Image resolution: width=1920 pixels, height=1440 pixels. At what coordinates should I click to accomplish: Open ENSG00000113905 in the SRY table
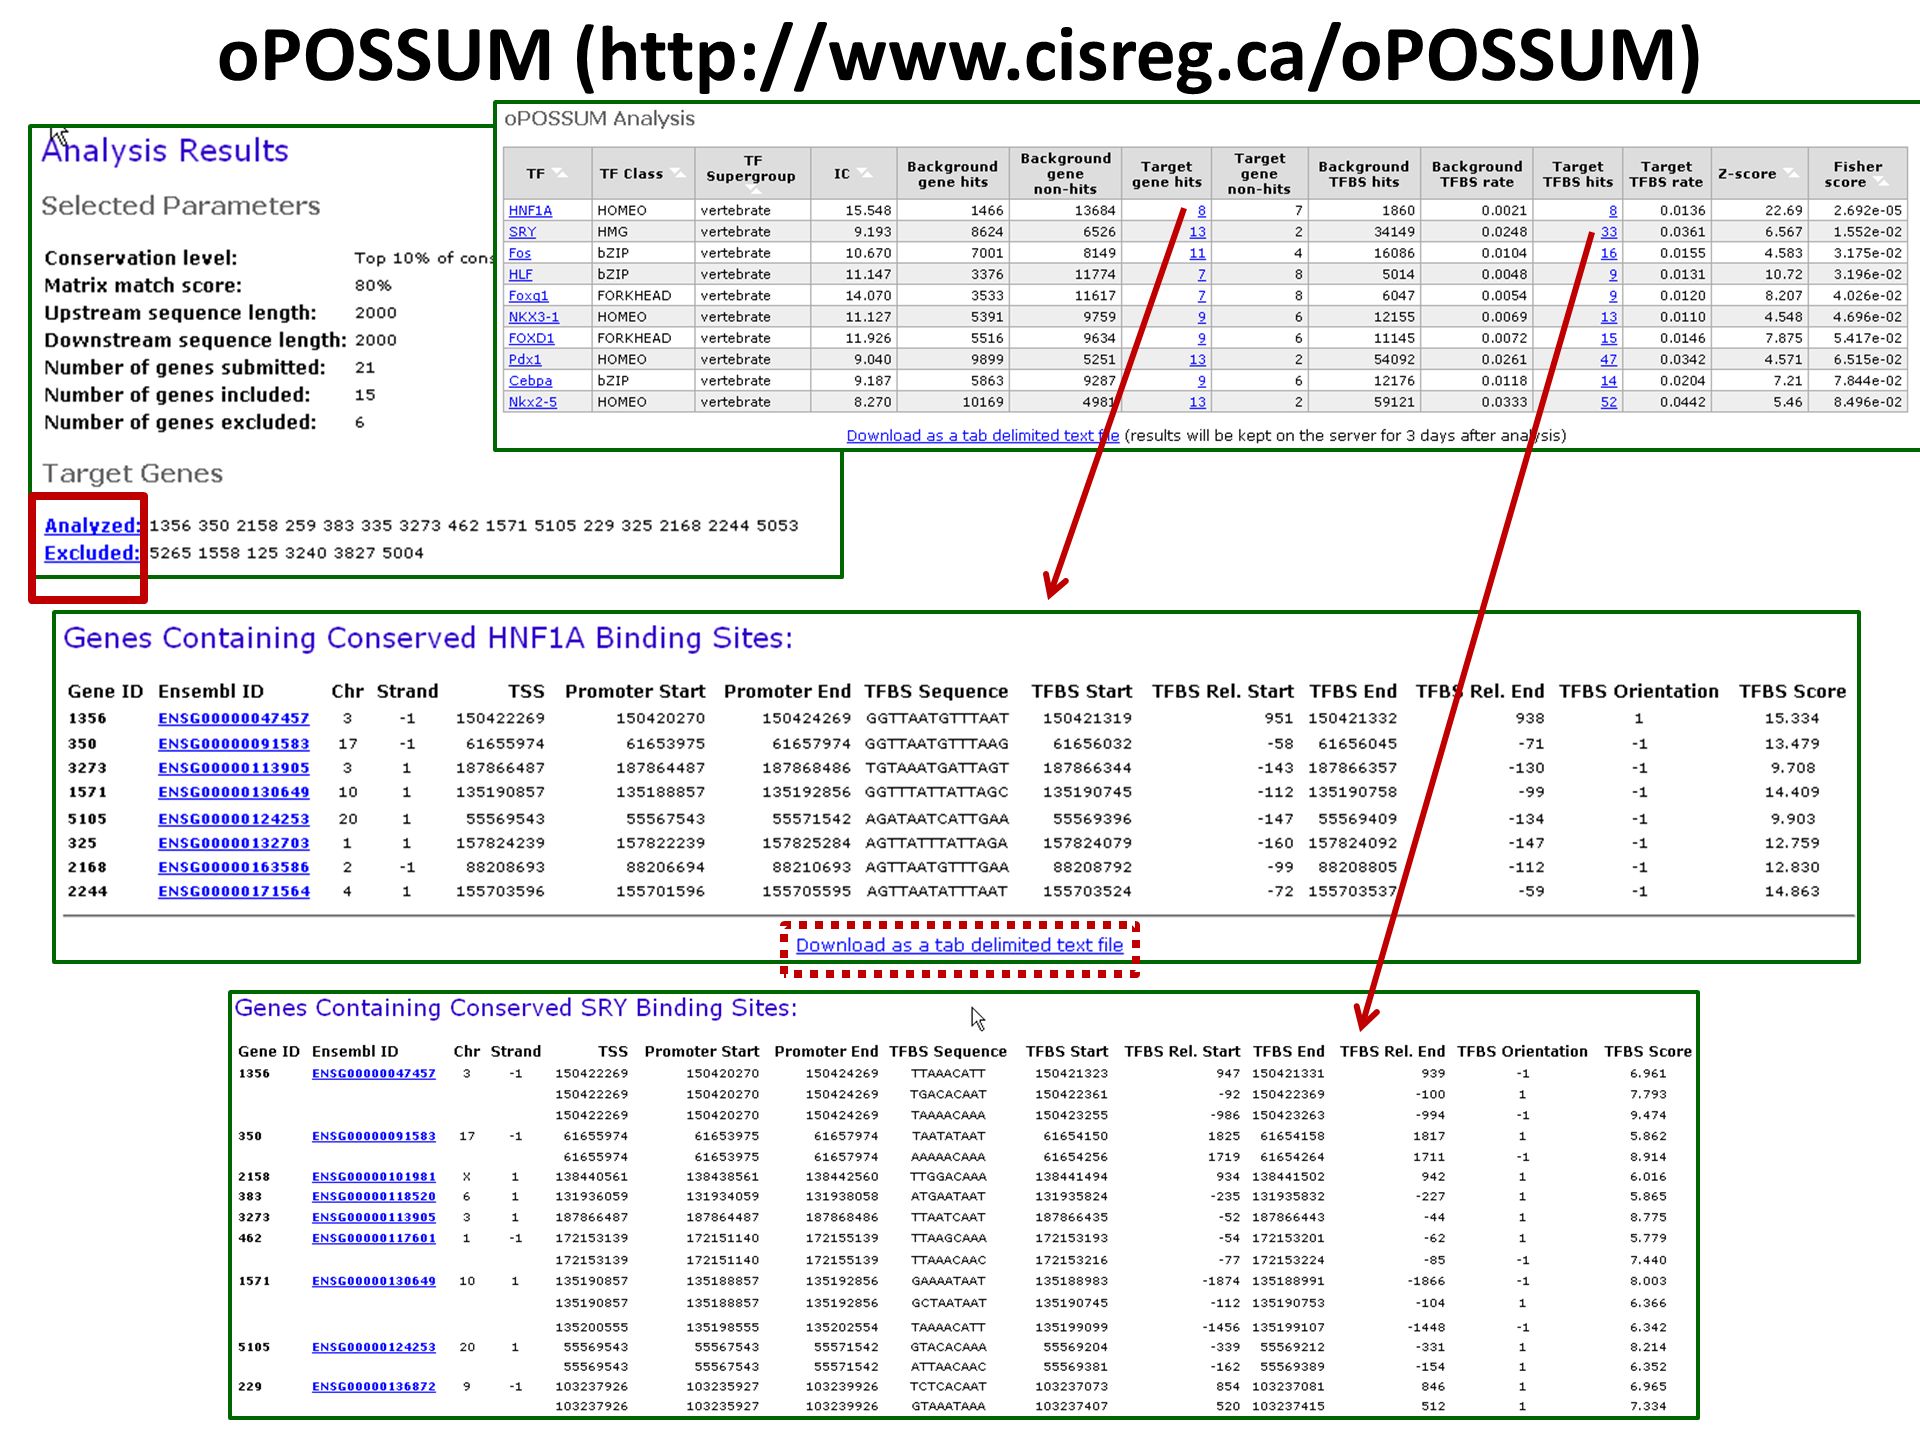(373, 1218)
